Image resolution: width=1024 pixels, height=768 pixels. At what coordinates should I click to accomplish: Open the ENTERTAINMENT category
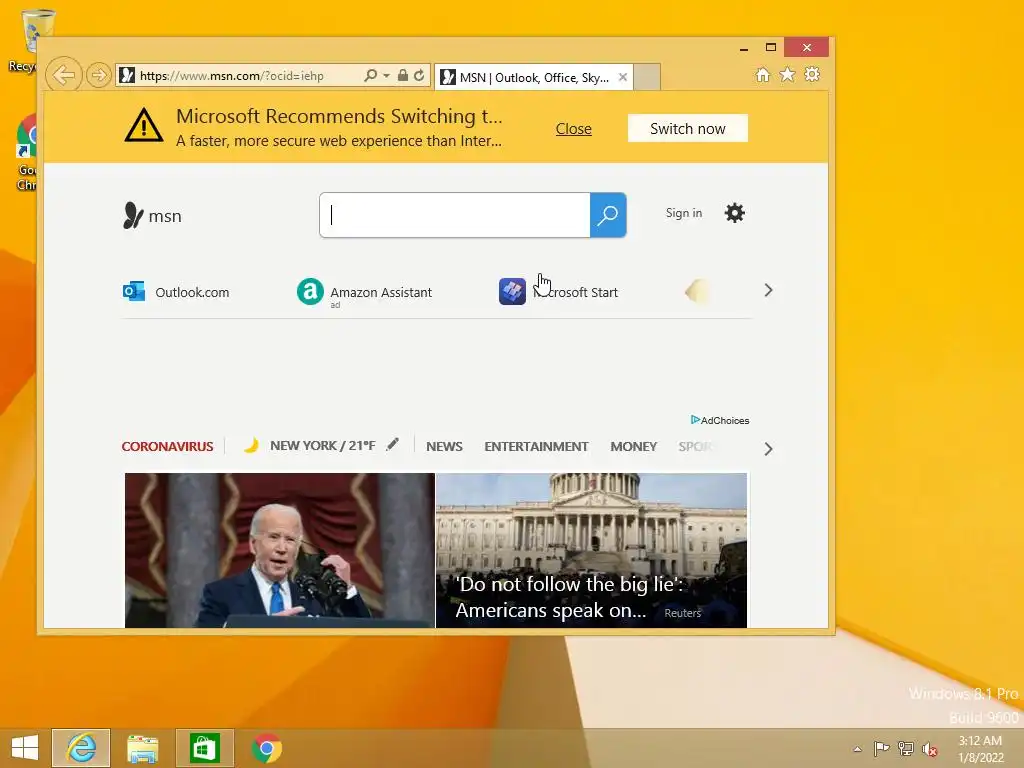536,447
